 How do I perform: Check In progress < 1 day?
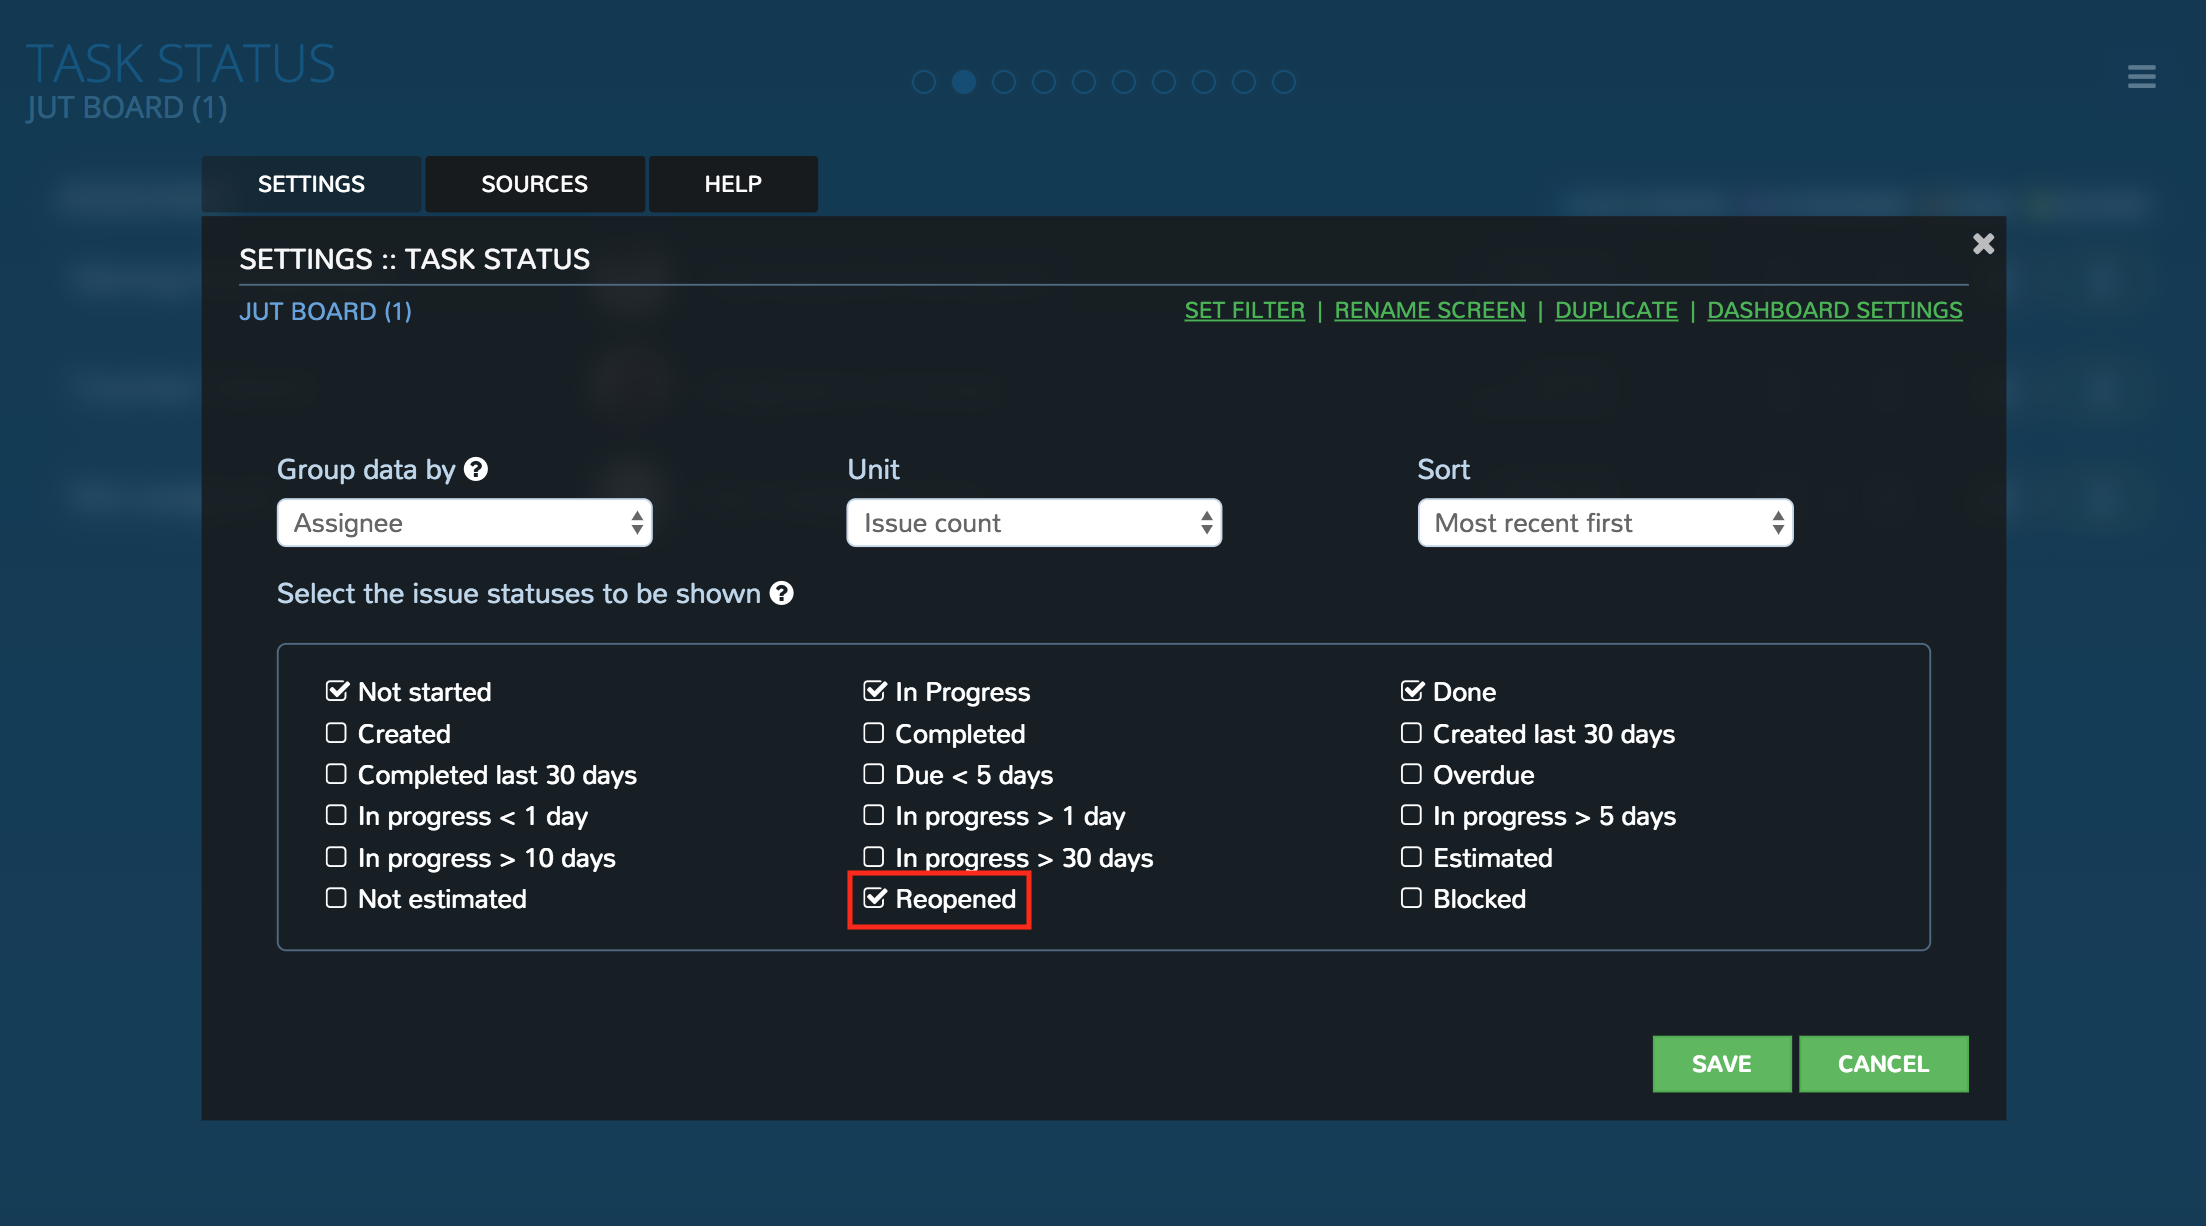(x=336, y=815)
